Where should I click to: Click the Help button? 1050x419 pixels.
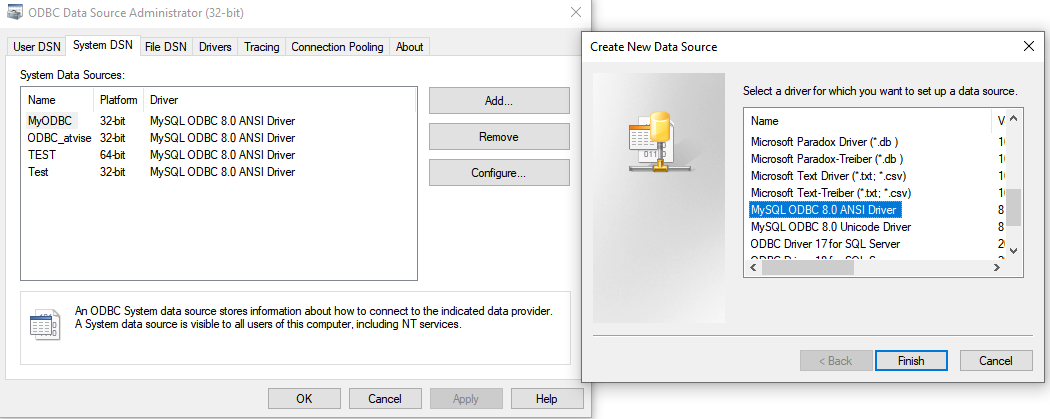[x=546, y=399]
